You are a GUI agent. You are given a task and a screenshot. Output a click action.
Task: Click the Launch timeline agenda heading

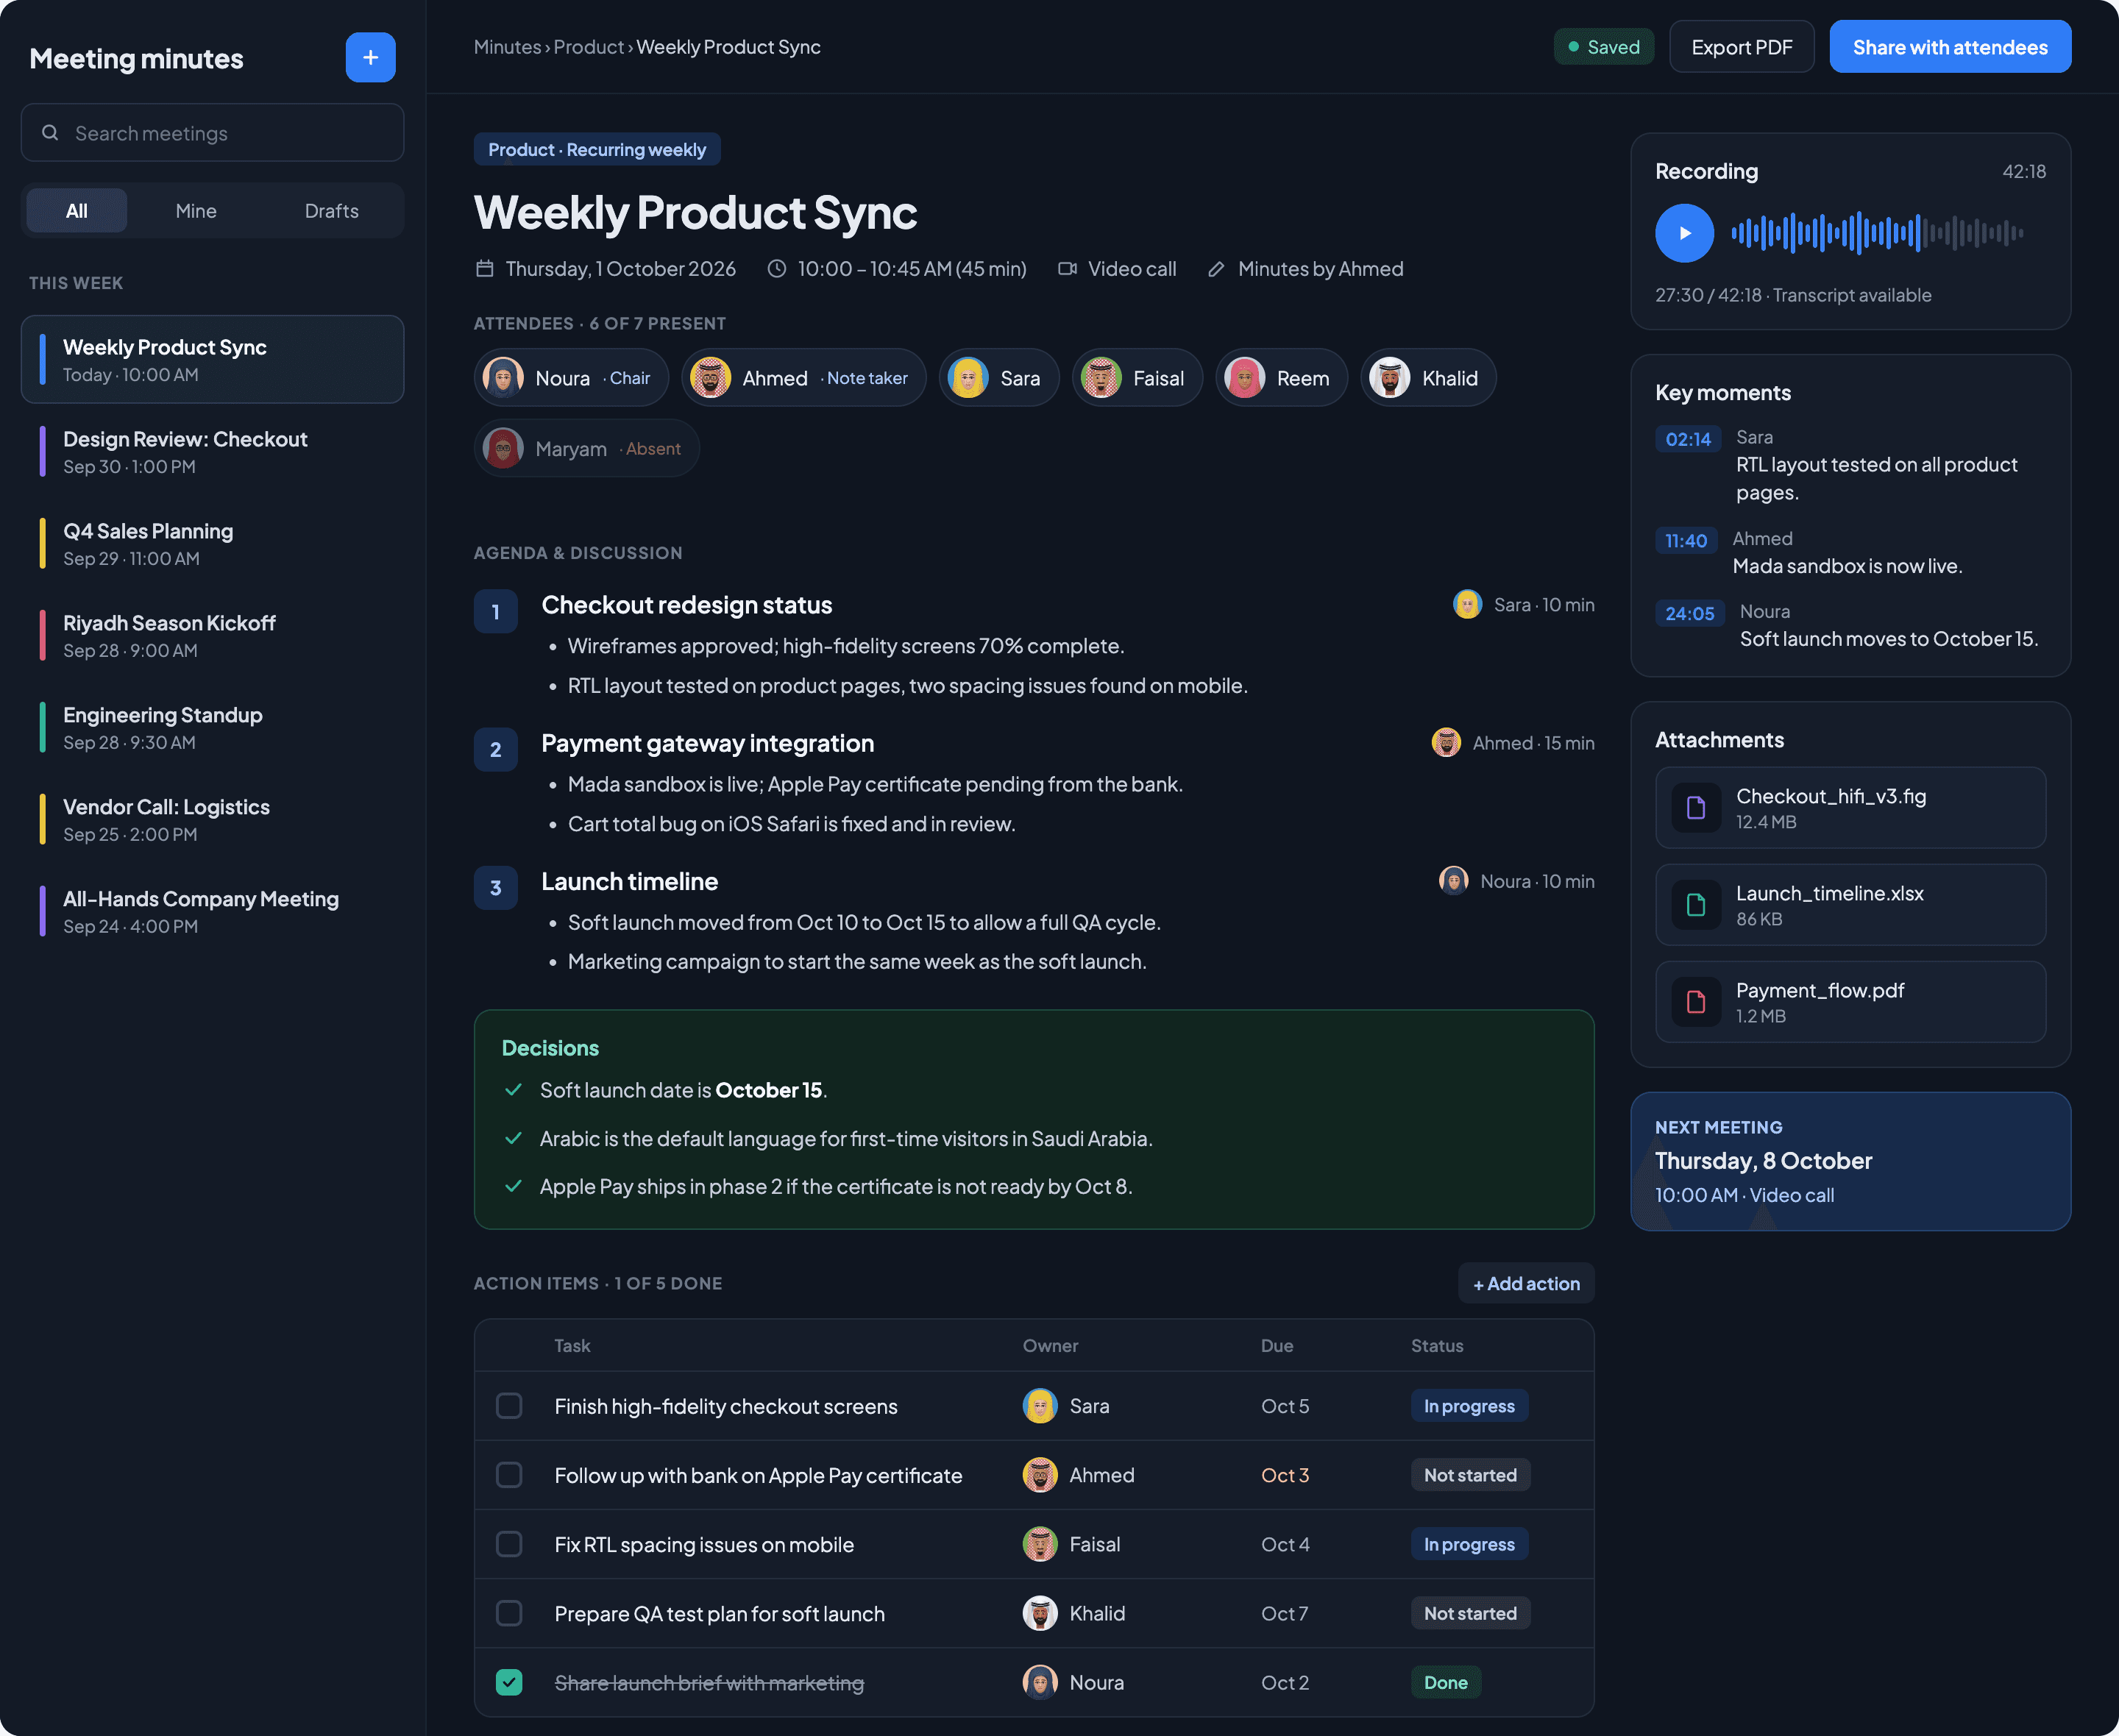[x=630, y=881]
